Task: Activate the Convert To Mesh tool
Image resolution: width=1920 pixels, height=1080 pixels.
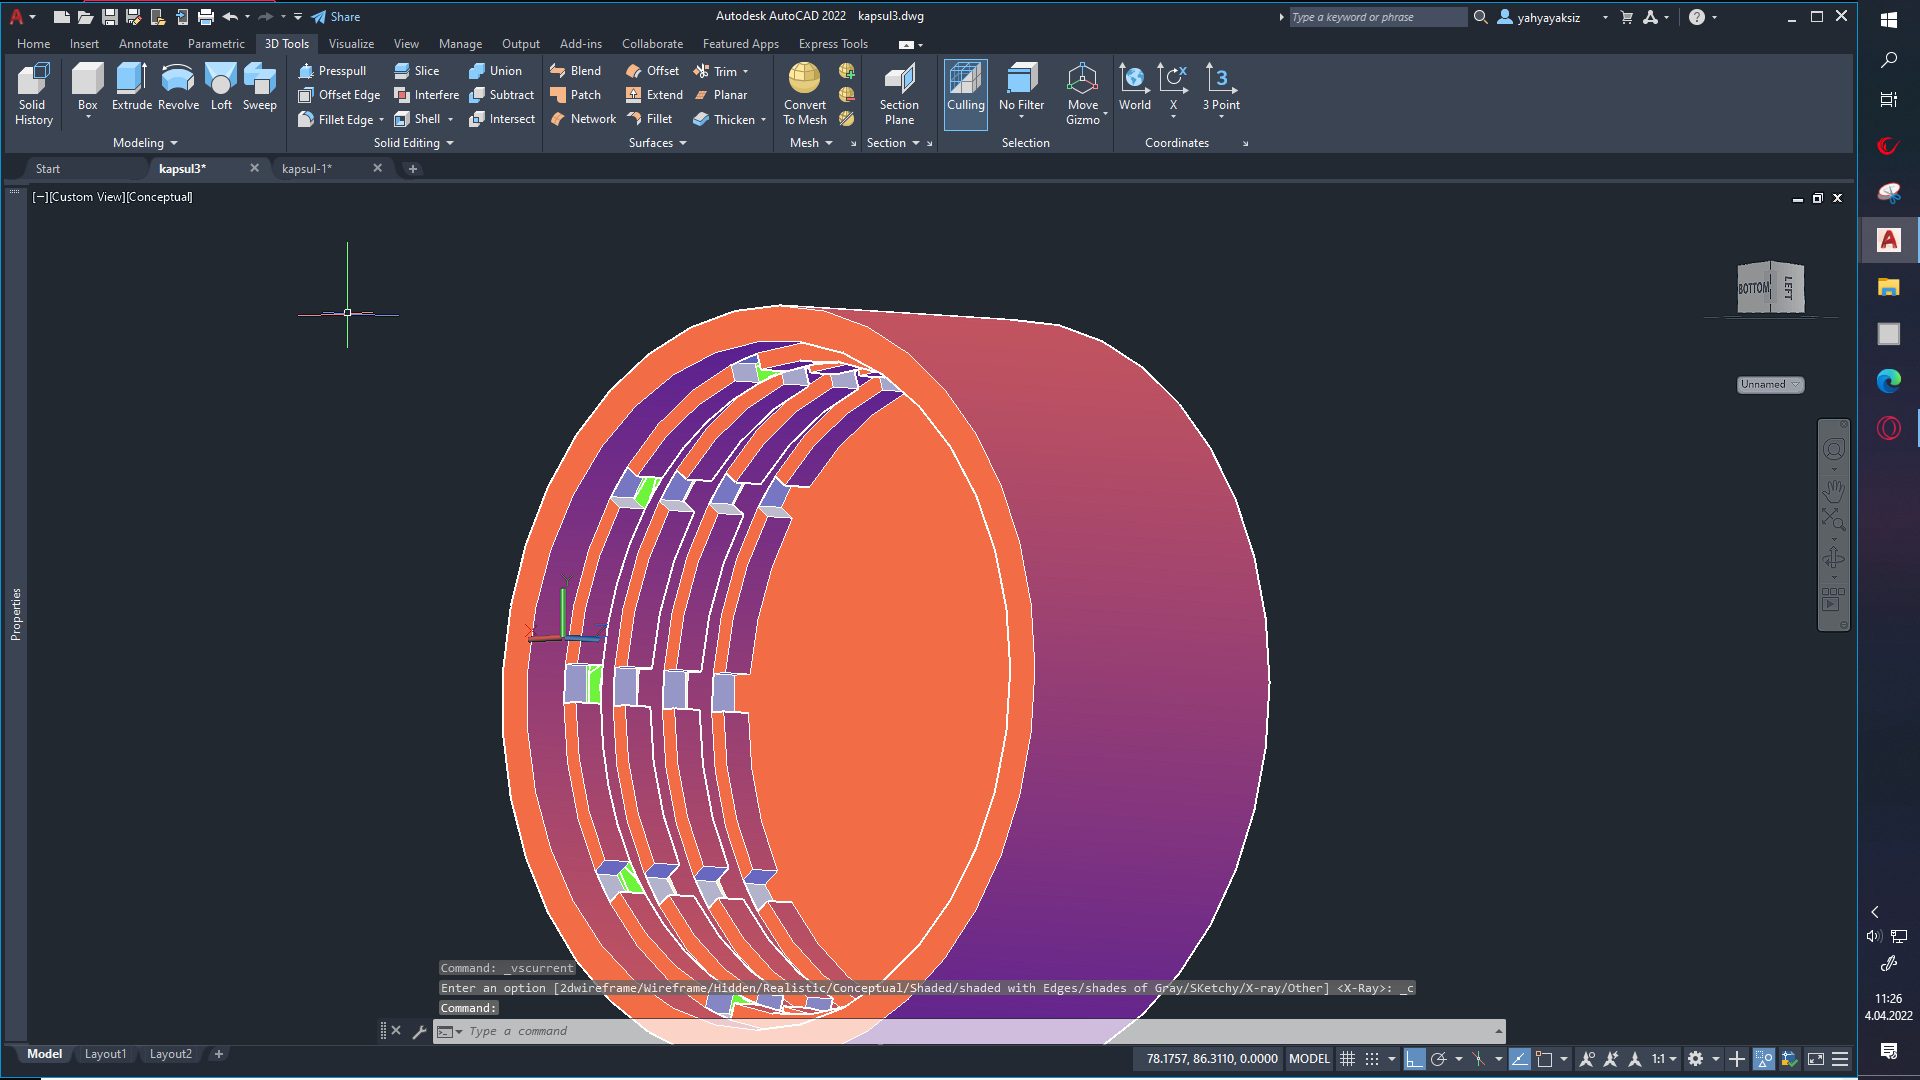Action: [804, 94]
